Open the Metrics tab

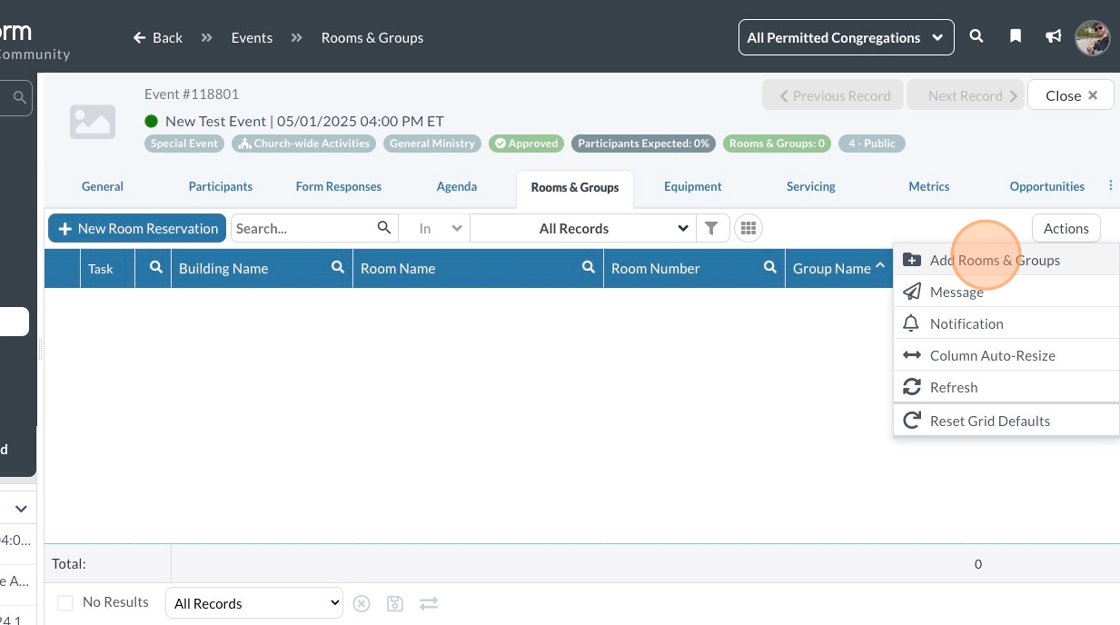(x=929, y=186)
